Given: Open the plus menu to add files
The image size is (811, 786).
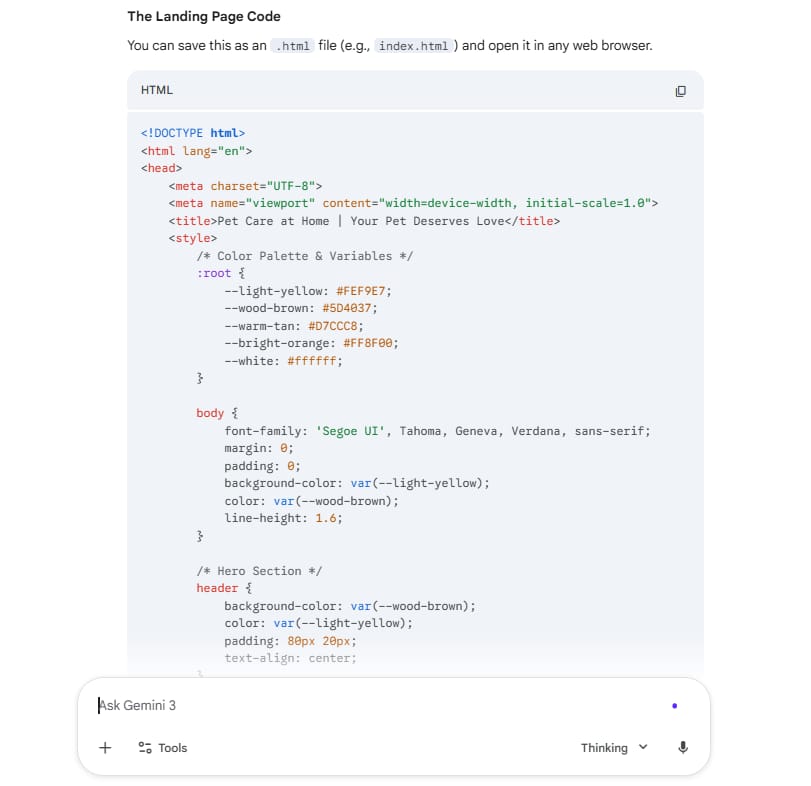Looking at the screenshot, I should 104,747.
